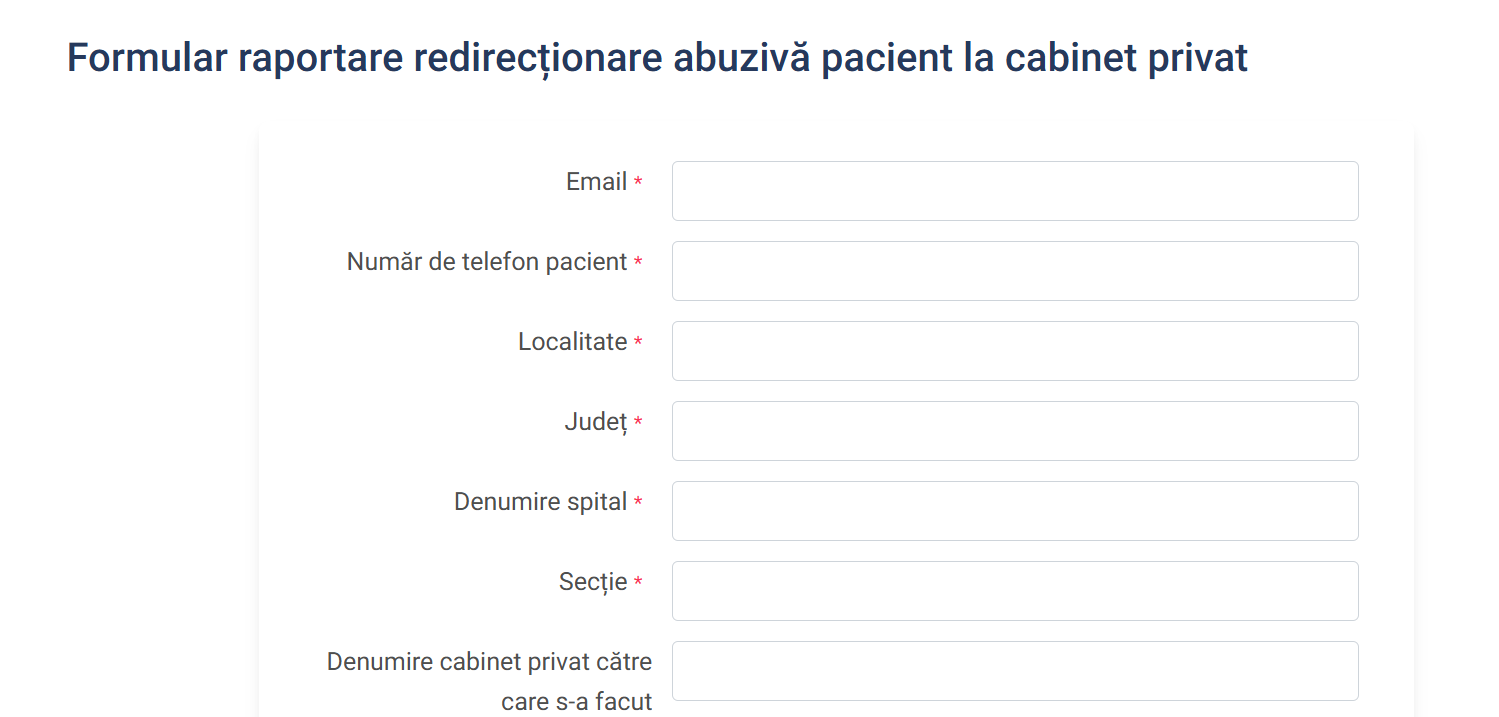Click the Județ label

pos(595,422)
